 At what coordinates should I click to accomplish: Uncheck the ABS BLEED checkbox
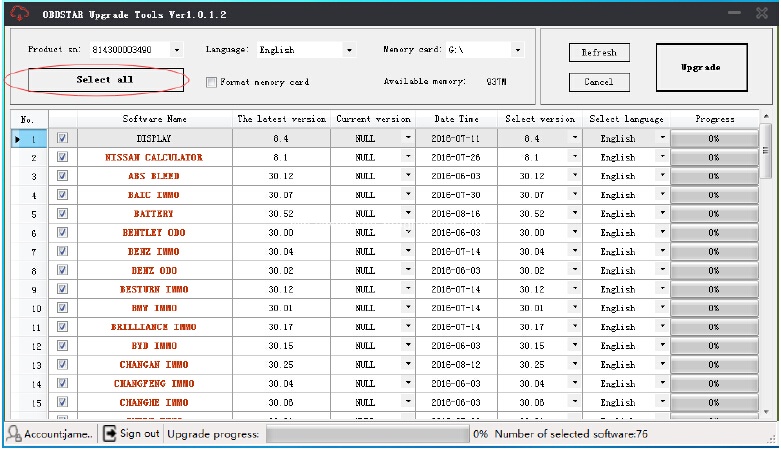[x=62, y=176]
